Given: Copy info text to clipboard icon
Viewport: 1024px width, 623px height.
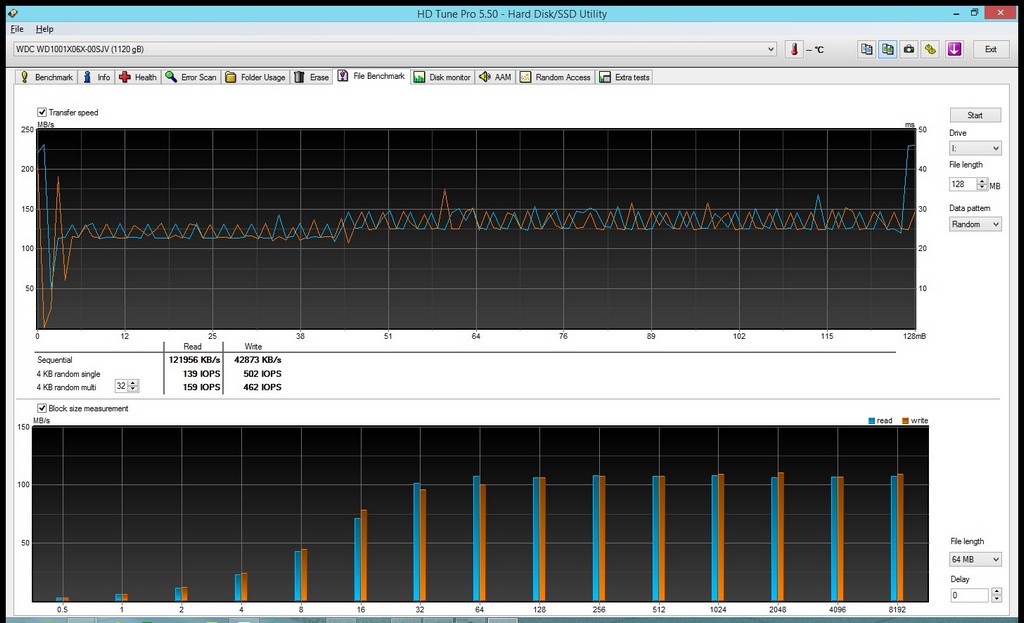Looking at the screenshot, I should 867,49.
